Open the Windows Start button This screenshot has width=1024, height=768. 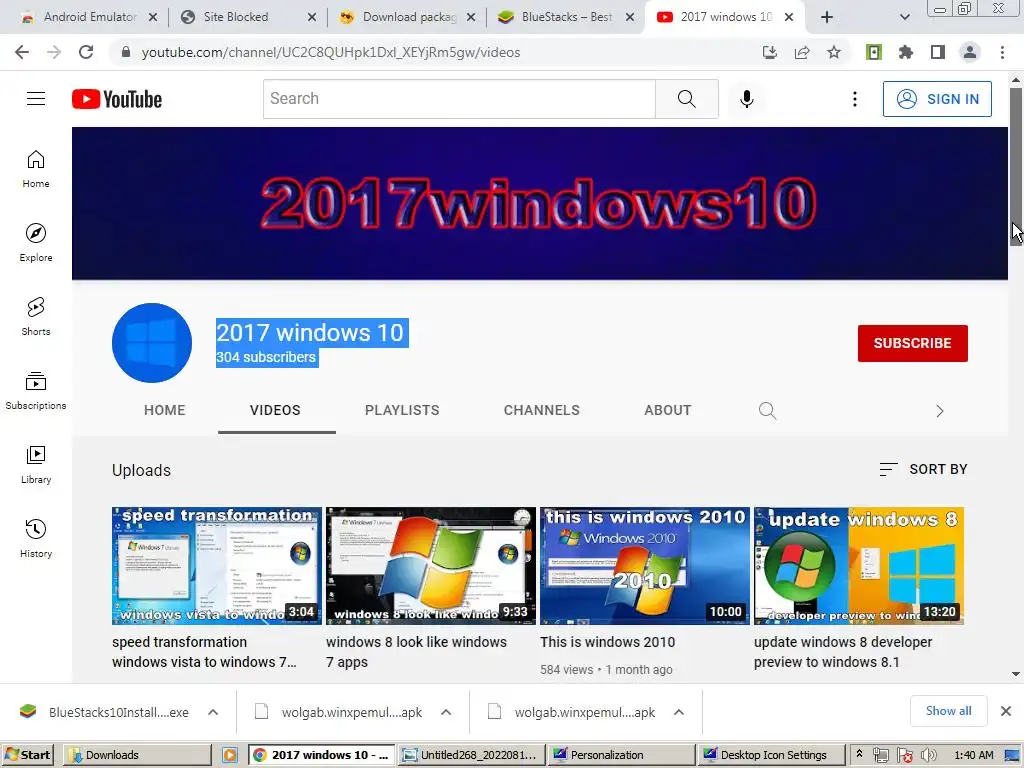(x=27, y=755)
